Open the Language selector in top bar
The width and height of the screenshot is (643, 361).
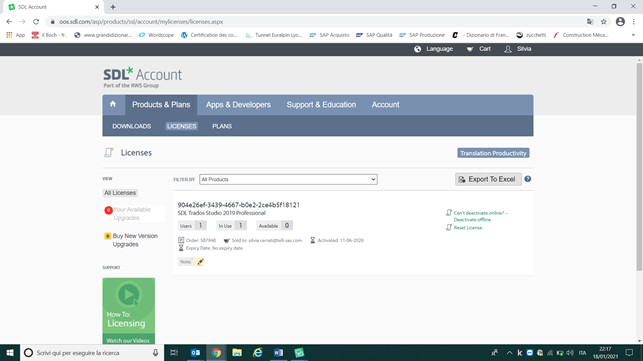(x=433, y=49)
